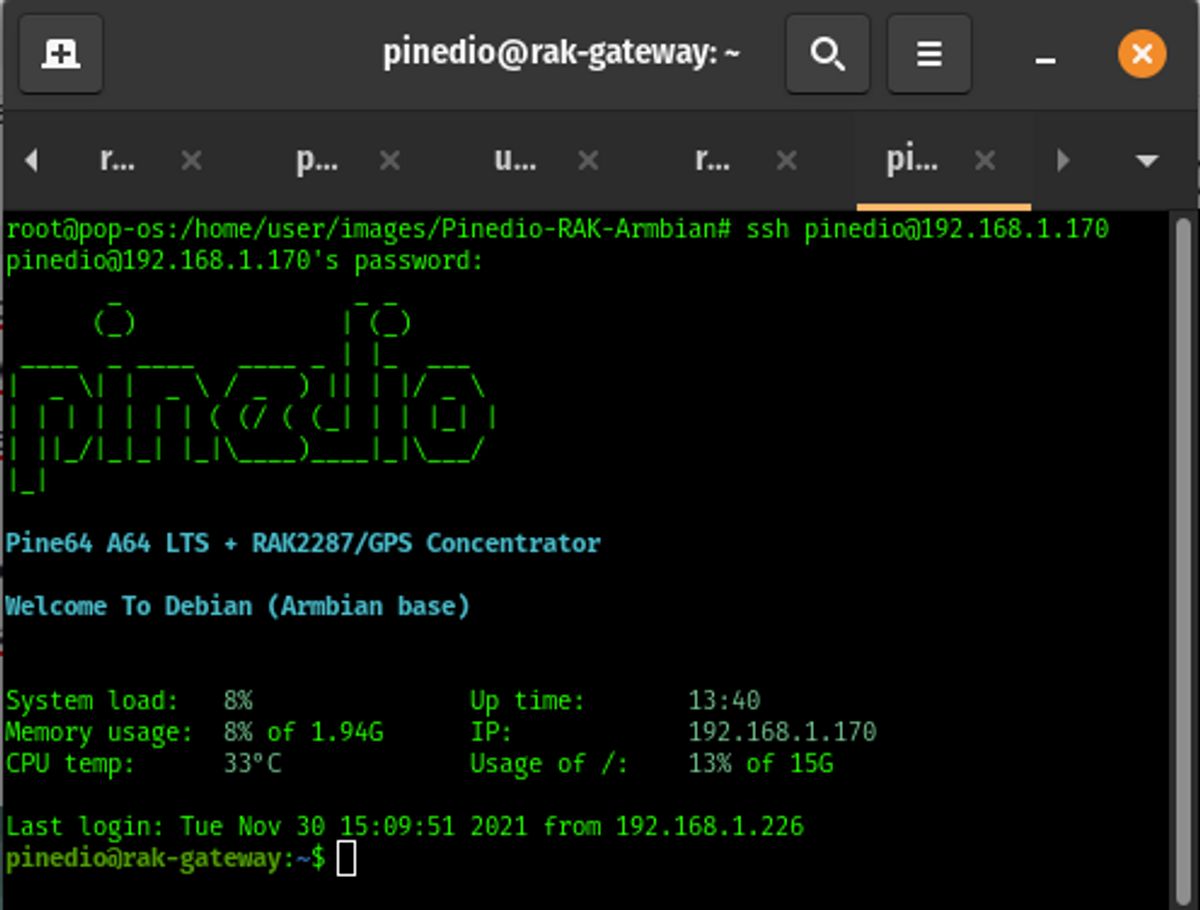Image resolution: width=1200 pixels, height=910 pixels.
Task: Select the IP address 192.168.1.170 text
Action: pos(781,731)
